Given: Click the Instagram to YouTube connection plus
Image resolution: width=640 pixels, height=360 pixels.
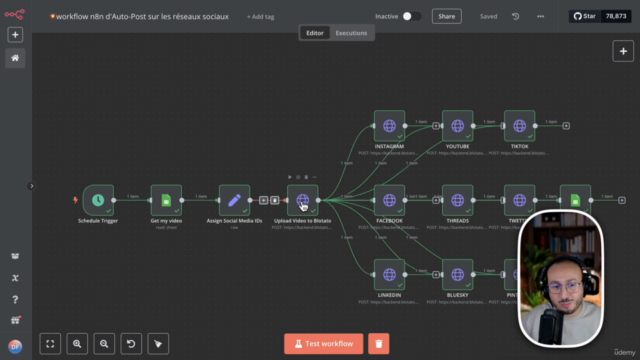Looking at the screenshot, I should pos(436,126).
